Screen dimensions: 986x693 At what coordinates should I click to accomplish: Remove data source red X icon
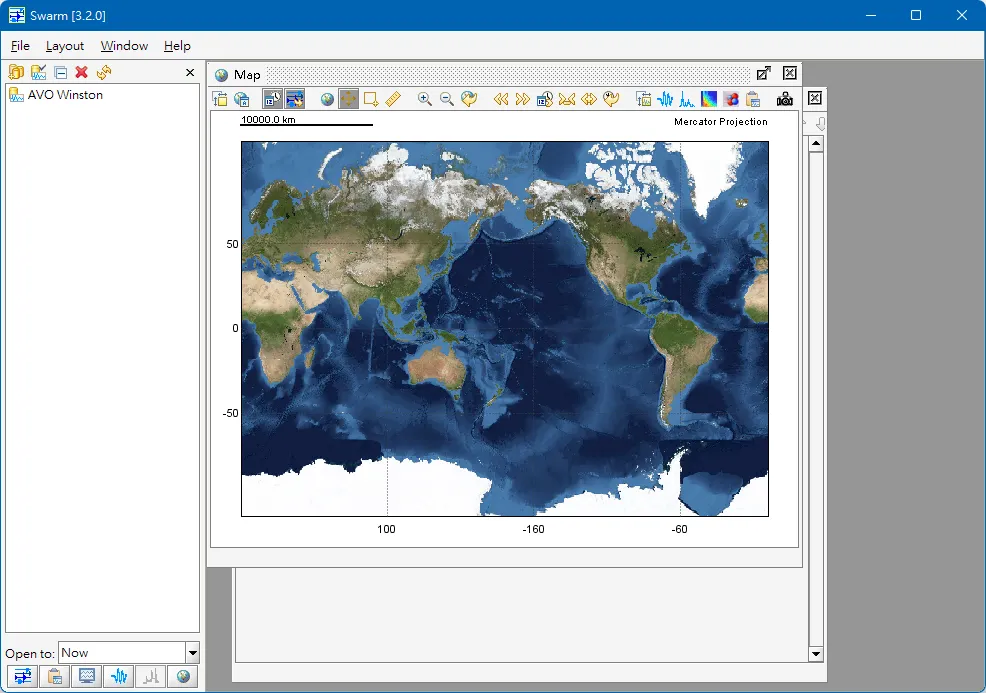[82, 72]
